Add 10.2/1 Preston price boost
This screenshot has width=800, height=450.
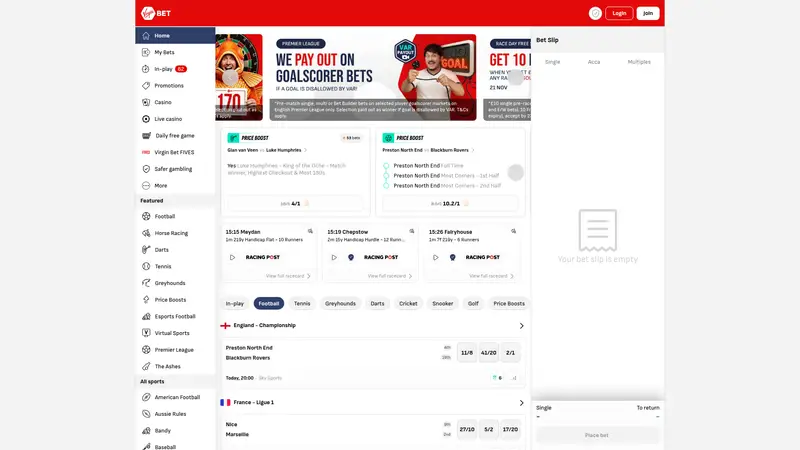tap(451, 204)
